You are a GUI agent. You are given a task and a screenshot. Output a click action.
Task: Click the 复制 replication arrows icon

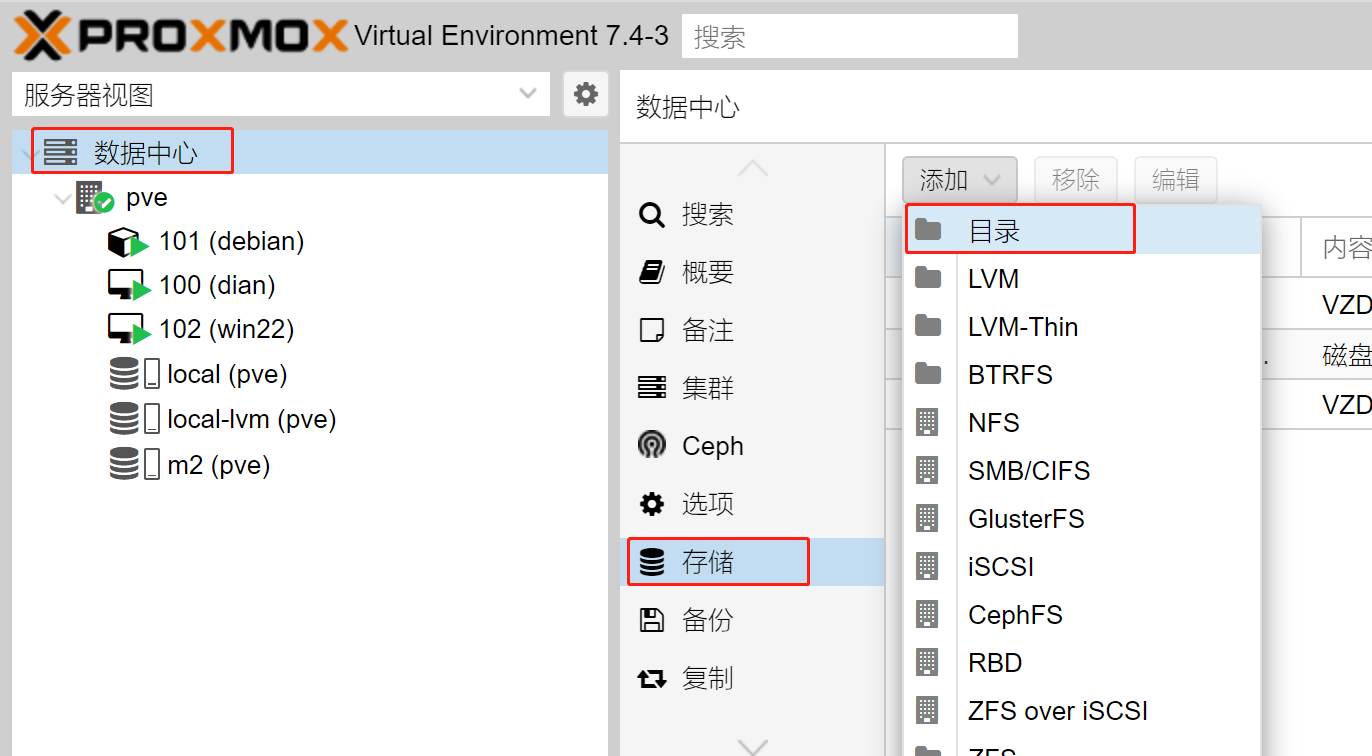pyautogui.click(x=652, y=679)
